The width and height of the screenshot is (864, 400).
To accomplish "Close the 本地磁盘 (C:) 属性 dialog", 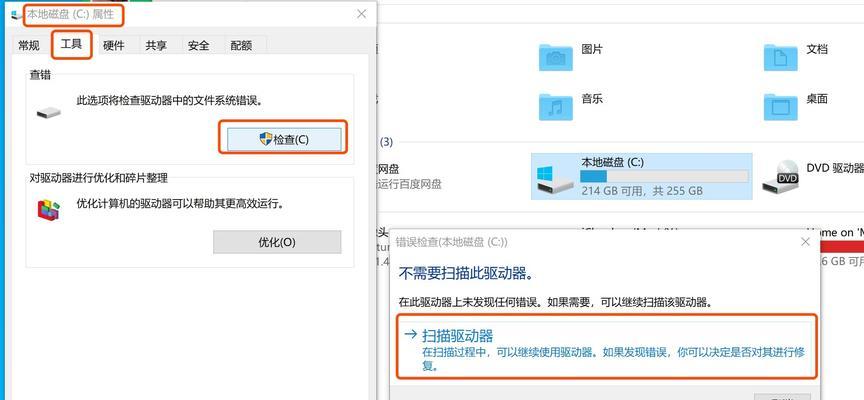I will 361,14.
